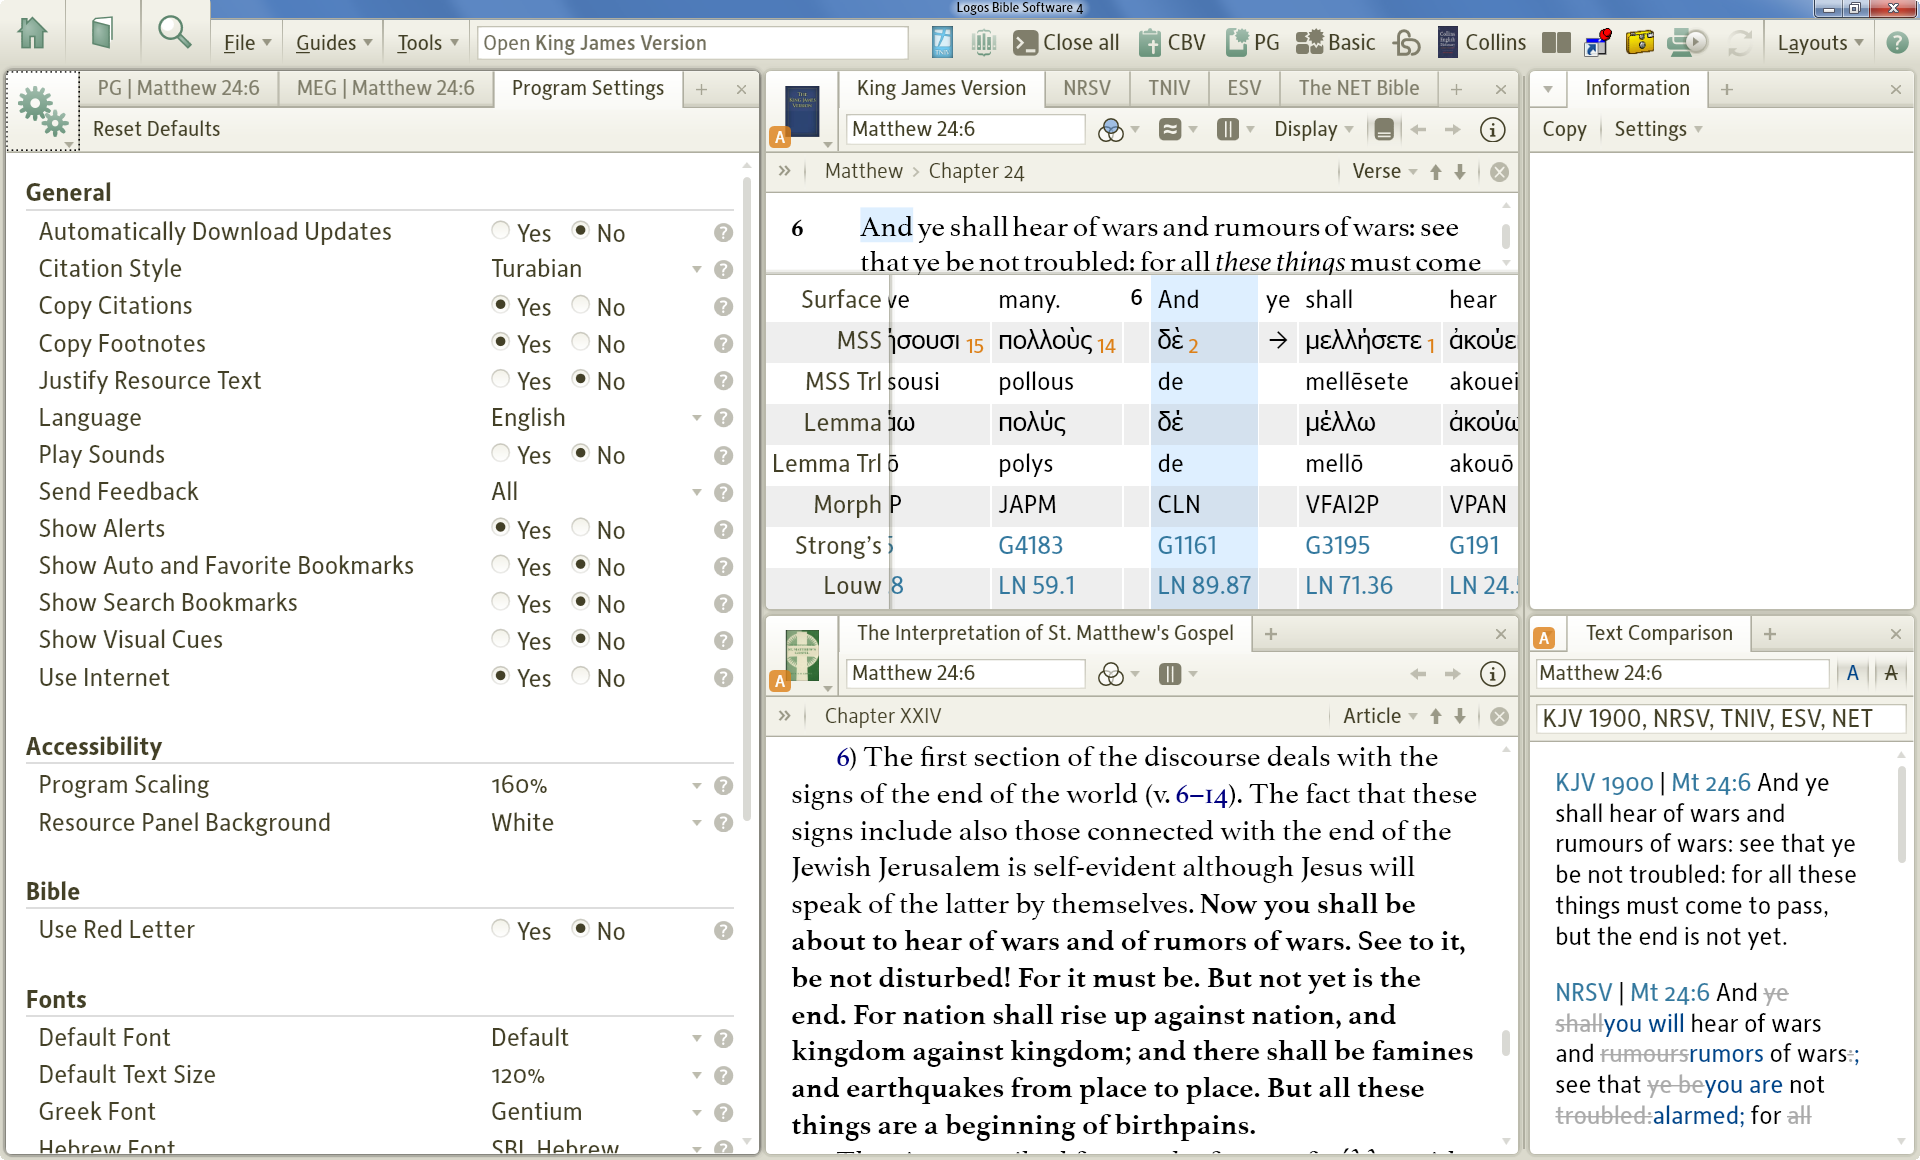Open KJV Display dropdown

(x=1313, y=130)
